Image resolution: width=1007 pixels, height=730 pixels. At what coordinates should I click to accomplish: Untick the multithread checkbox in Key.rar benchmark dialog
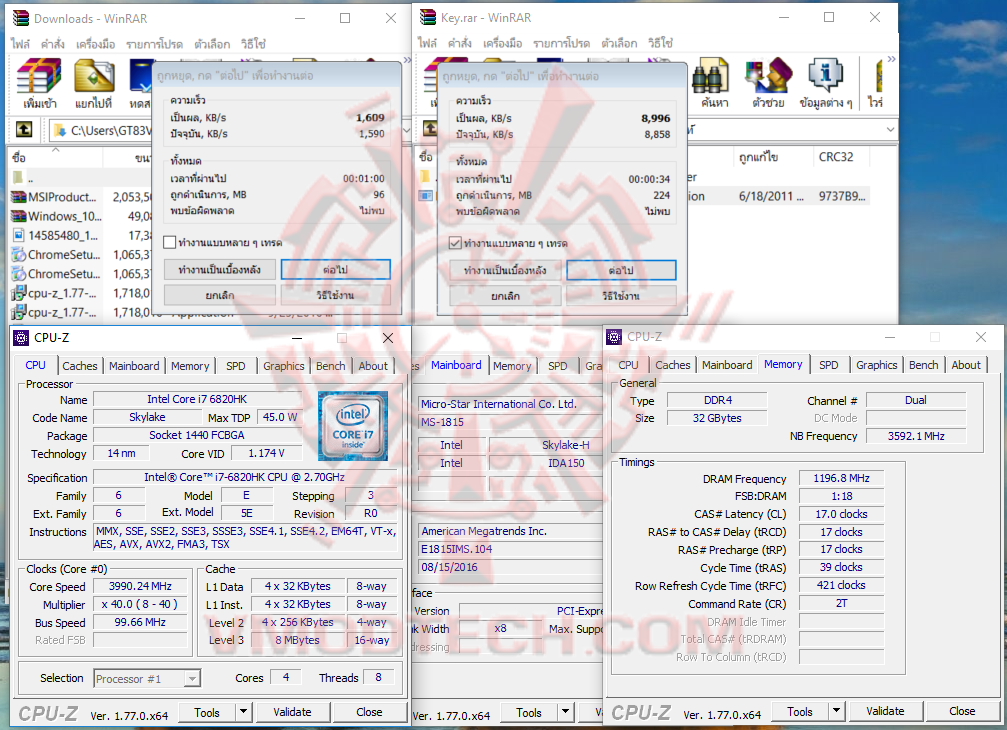coord(455,243)
